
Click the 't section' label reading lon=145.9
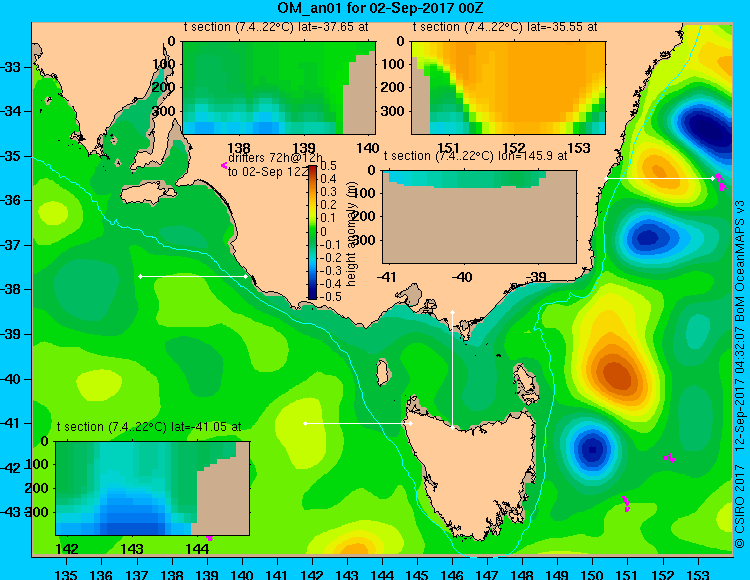coord(475,156)
